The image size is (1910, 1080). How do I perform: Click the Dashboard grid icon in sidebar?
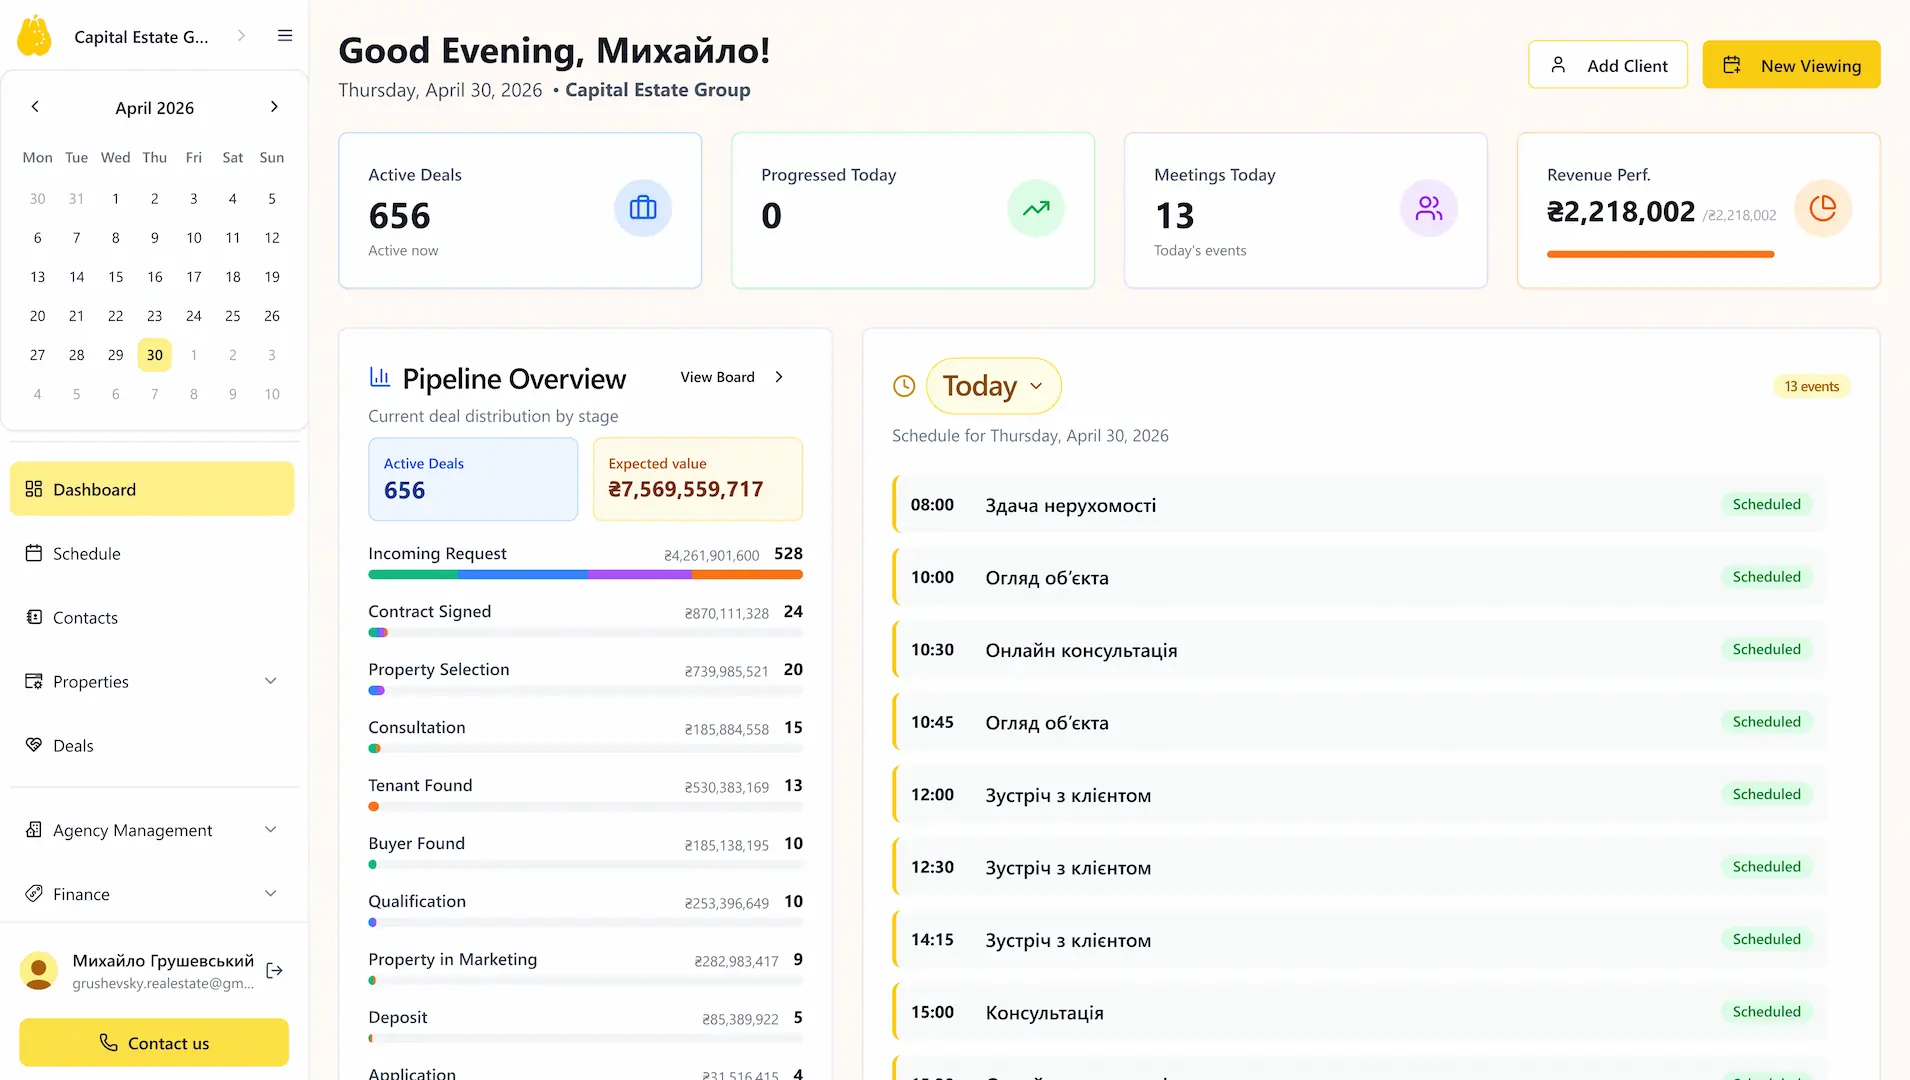point(34,489)
